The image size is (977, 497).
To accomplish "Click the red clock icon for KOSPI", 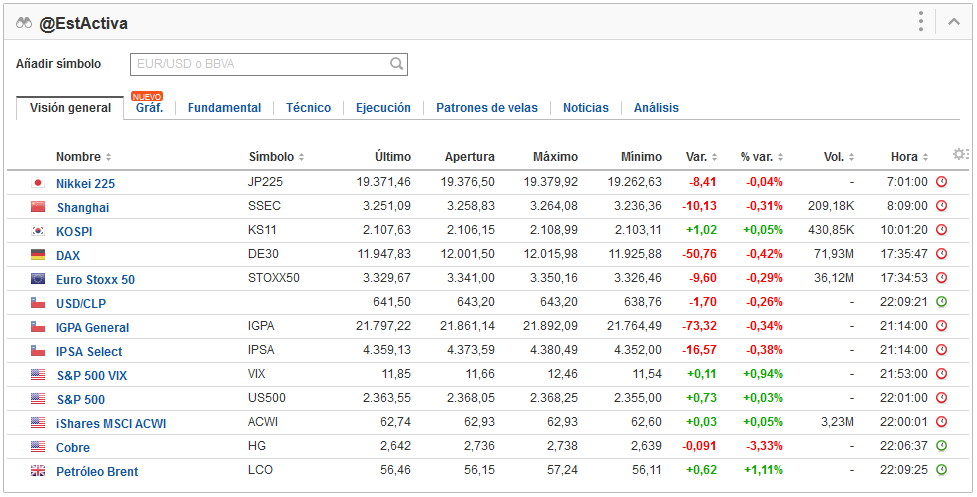I will [941, 230].
